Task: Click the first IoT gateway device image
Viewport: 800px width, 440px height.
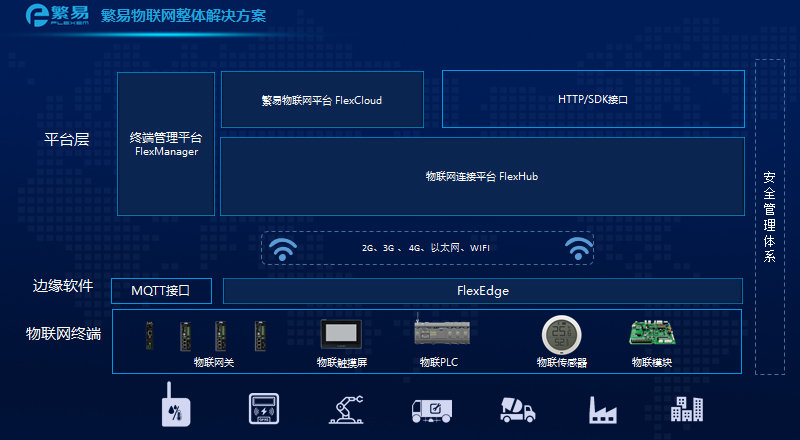Action: tap(149, 335)
